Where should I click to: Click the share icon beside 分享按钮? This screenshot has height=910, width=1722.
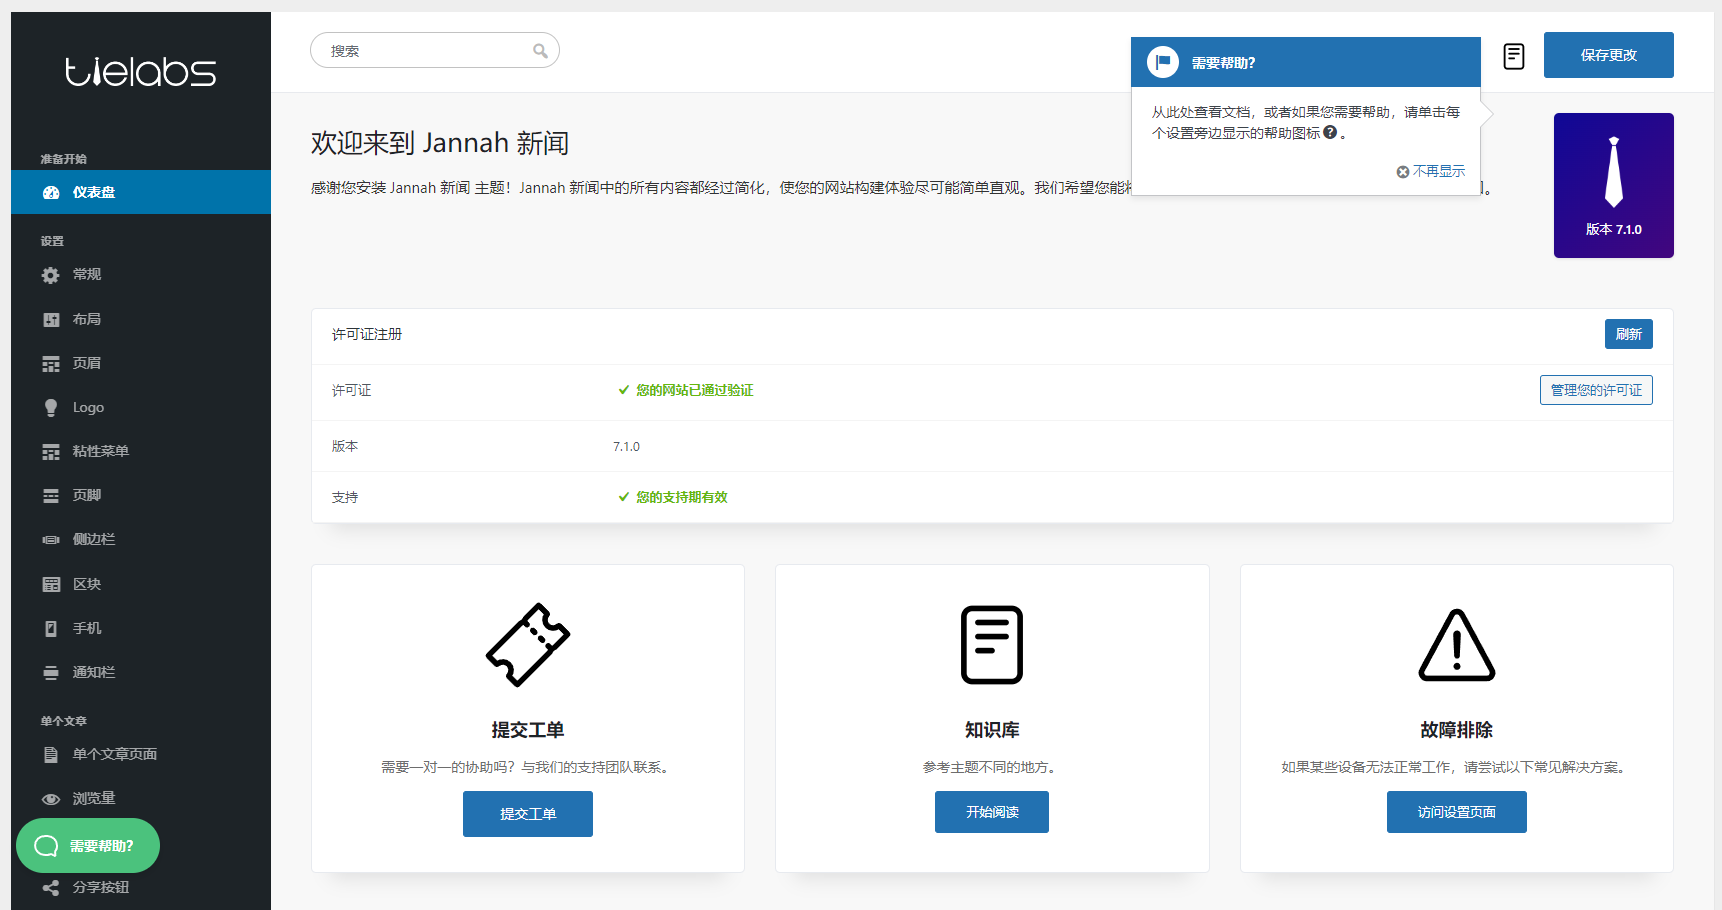pyautogui.click(x=51, y=888)
